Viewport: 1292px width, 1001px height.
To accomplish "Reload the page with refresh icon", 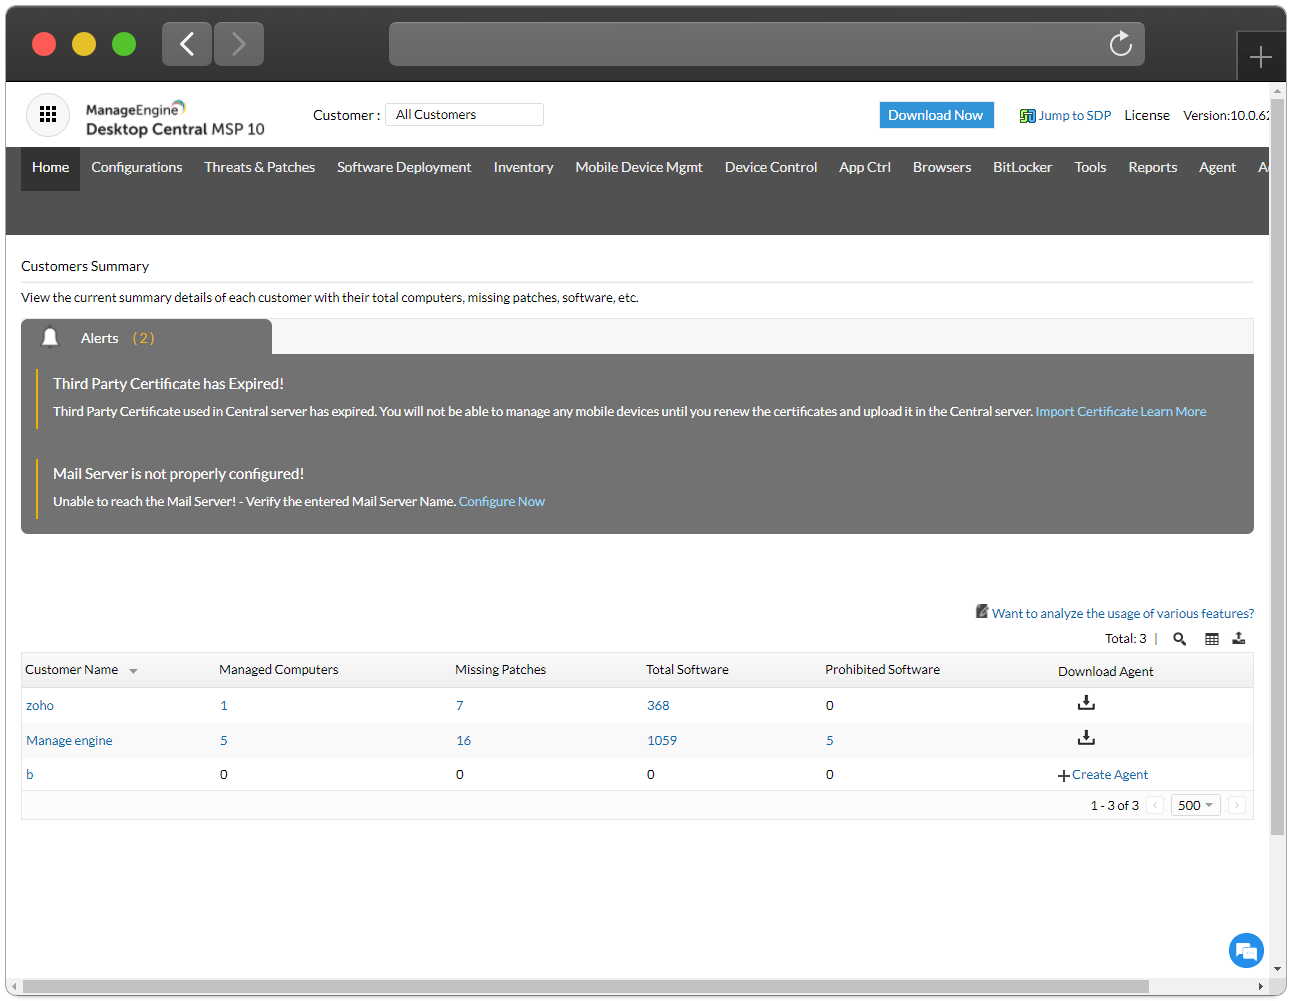I will (x=1120, y=44).
